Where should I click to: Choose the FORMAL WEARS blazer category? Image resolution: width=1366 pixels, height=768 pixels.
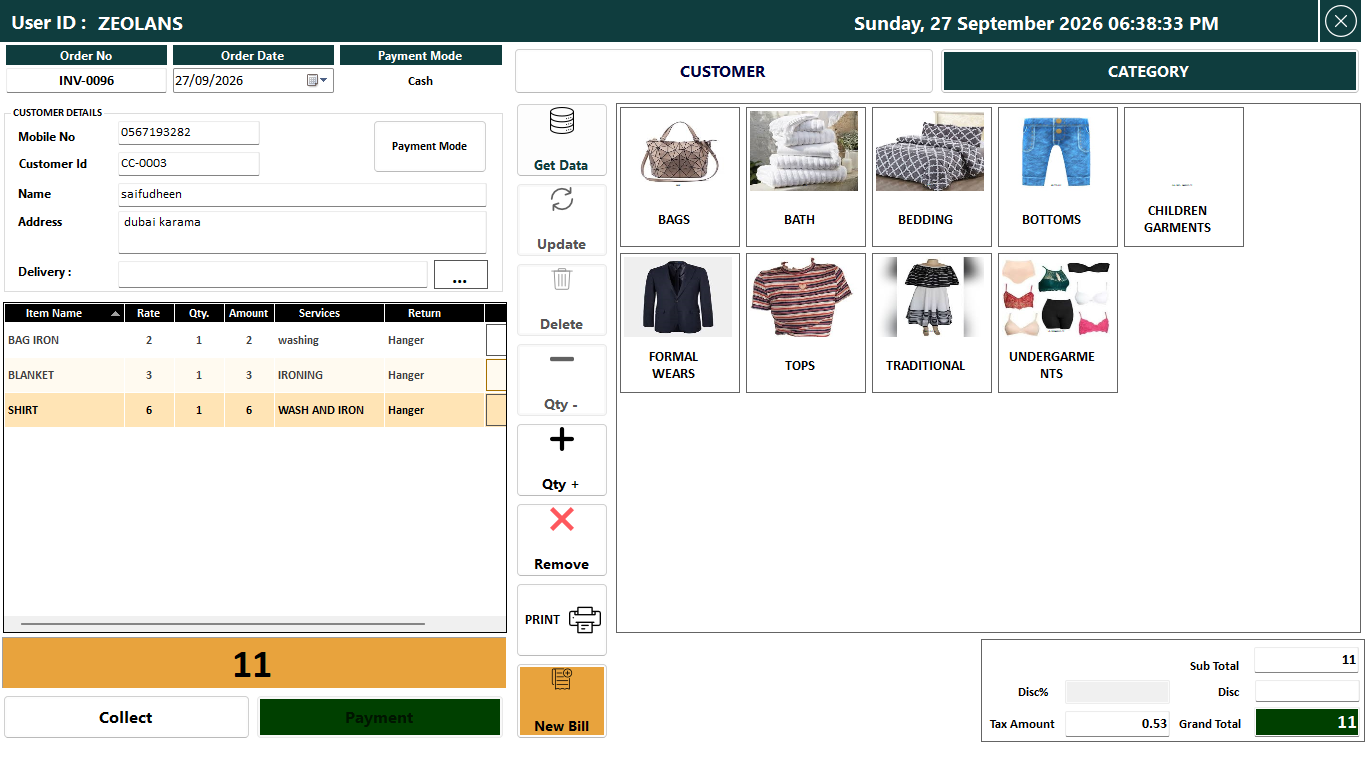click(680, 323)
